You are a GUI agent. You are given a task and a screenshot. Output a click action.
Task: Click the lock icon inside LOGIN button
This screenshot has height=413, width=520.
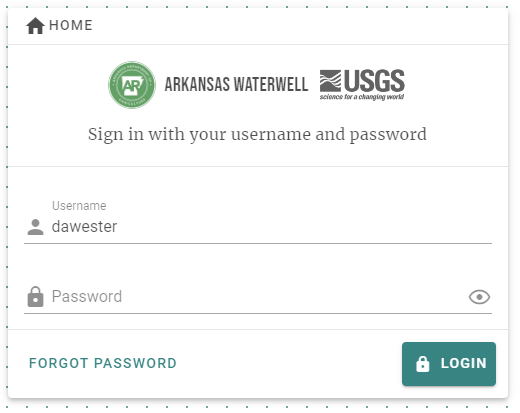click(423, 364)
